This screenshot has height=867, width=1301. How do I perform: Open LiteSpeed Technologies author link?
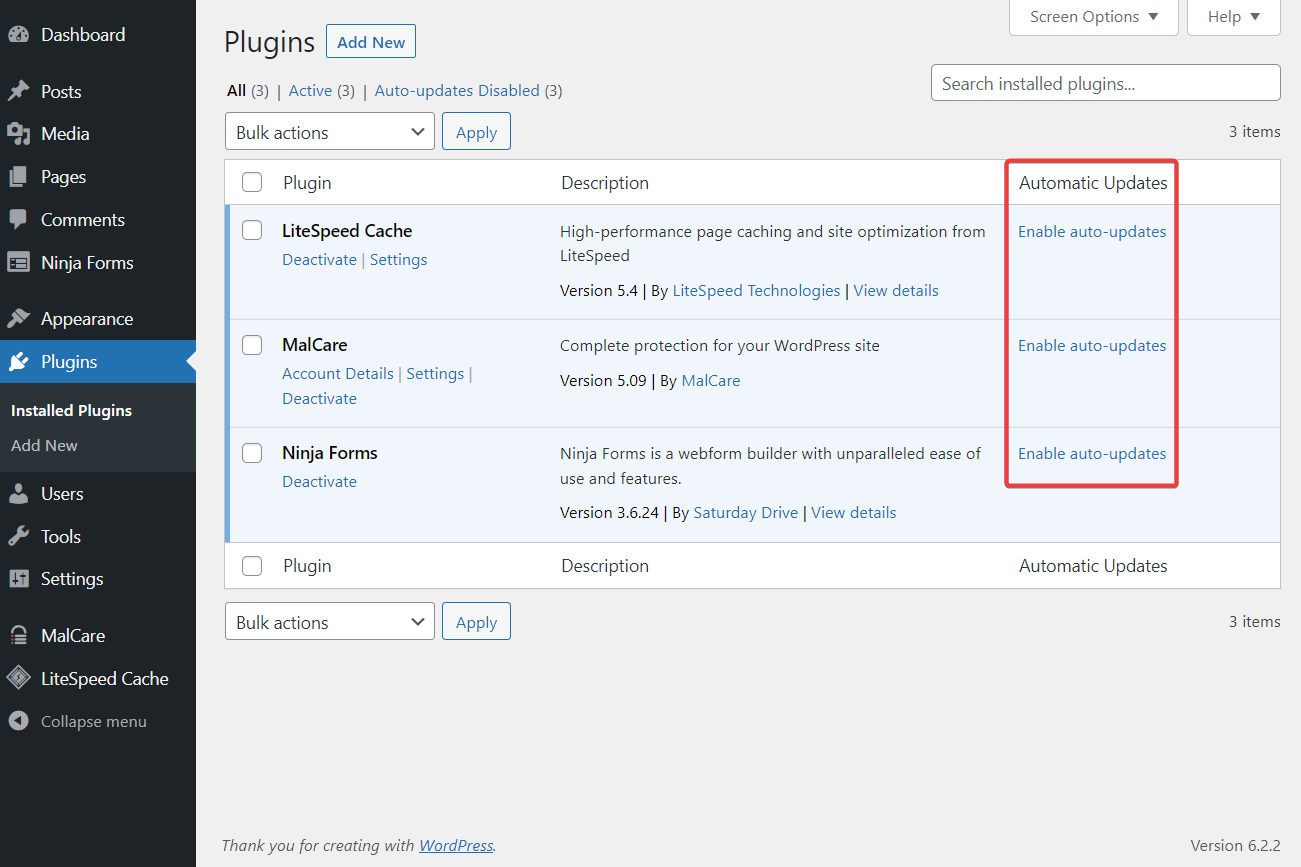click(x=756, y=291)
